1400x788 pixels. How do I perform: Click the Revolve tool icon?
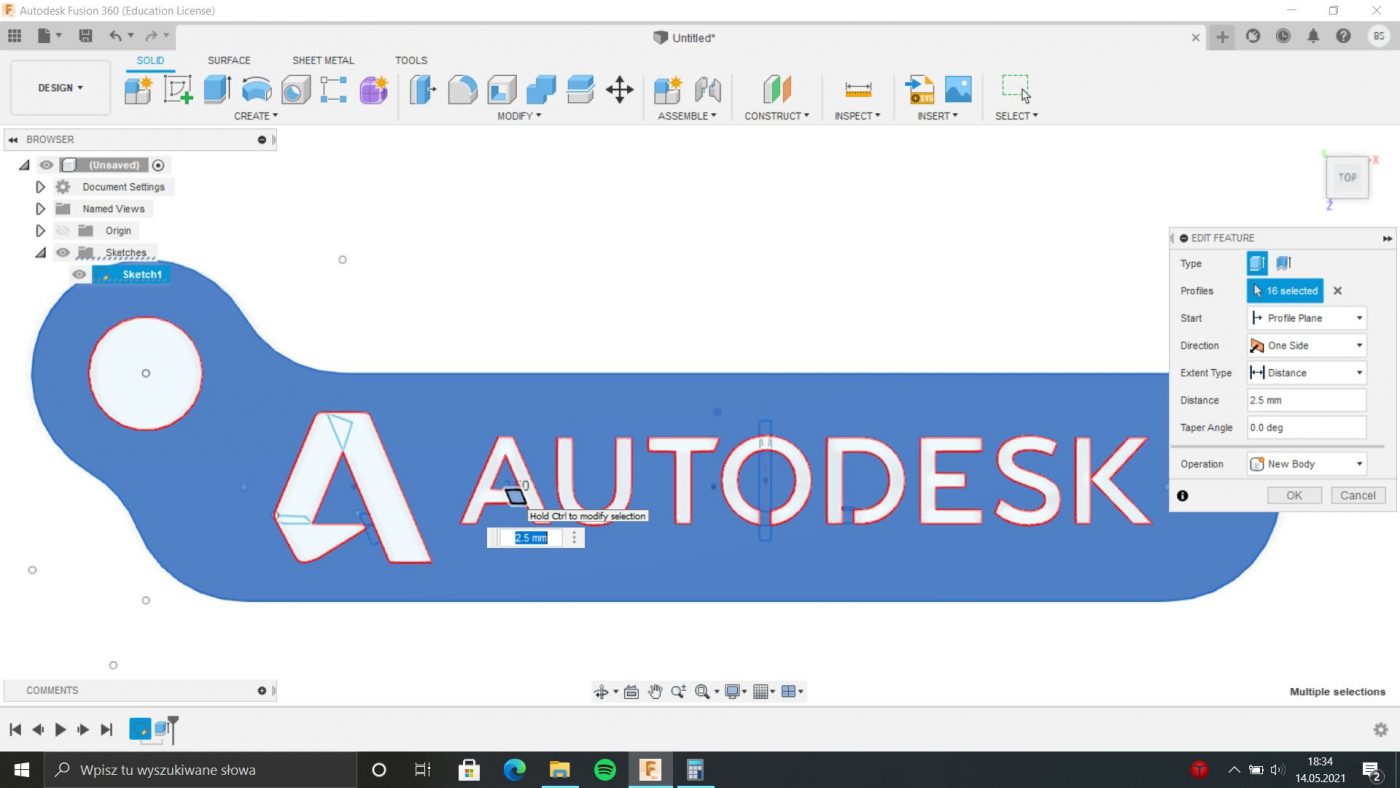coord(257,90)
